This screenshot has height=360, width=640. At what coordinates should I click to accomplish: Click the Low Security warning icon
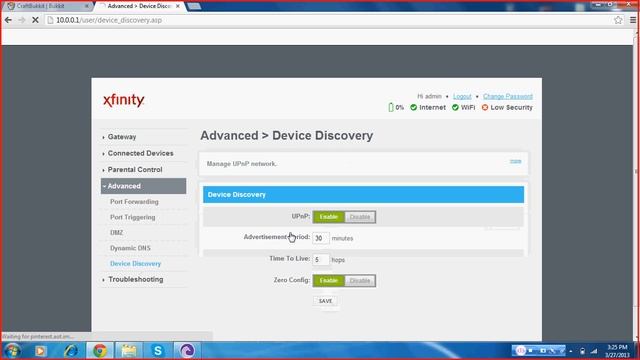[485, 107]
